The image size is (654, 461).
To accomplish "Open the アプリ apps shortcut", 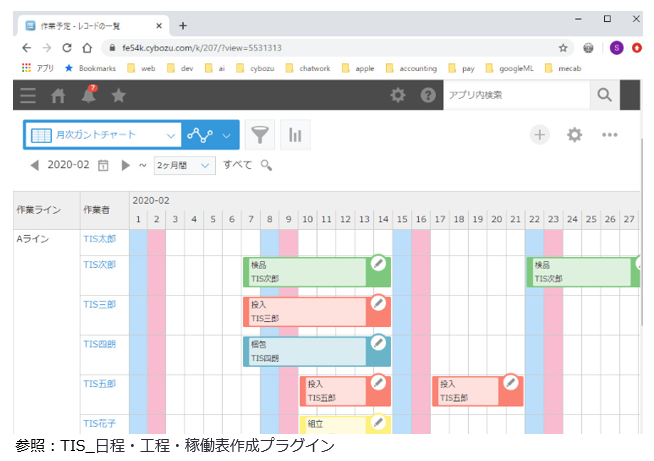I will pyautogui.click(x=38, y=68).
